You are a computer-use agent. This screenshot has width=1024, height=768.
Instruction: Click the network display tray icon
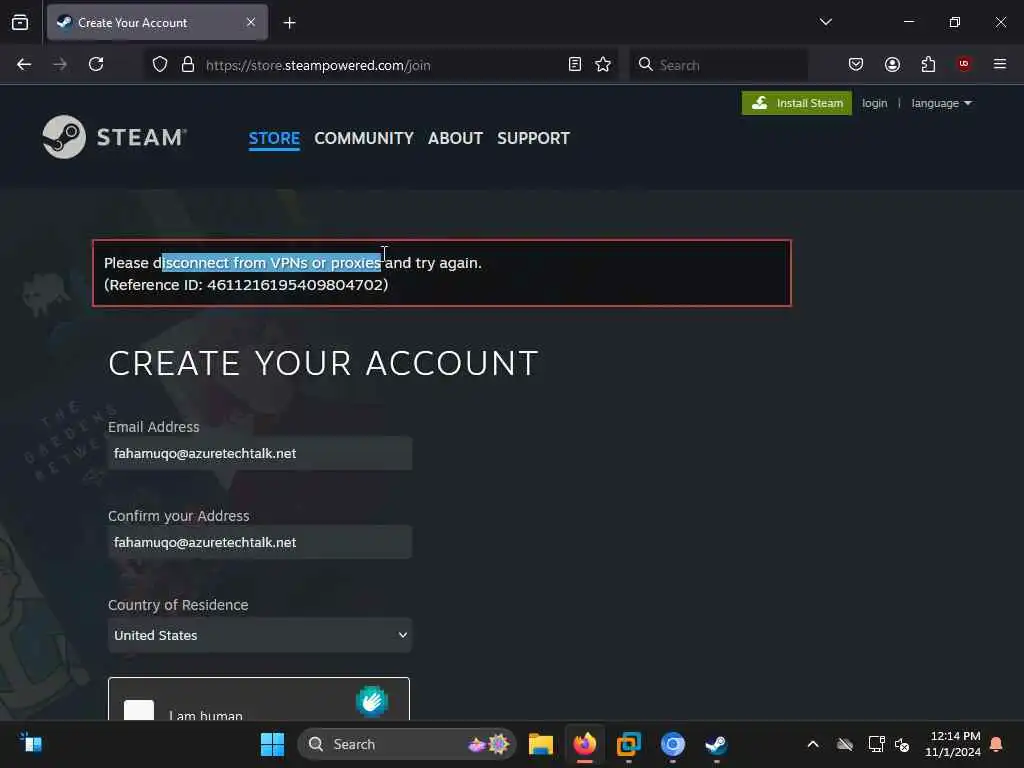point(876,744)
